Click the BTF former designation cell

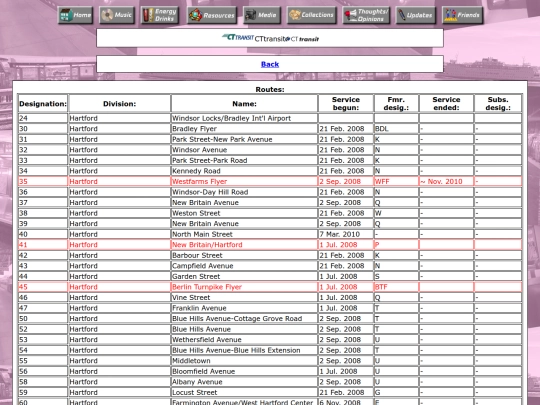[396, 287]
